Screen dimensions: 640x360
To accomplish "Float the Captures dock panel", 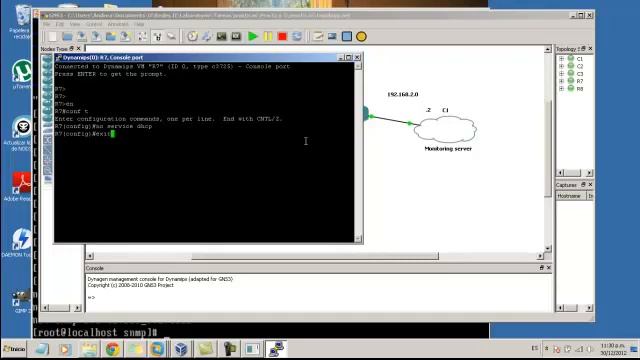I will pos(583,185).
